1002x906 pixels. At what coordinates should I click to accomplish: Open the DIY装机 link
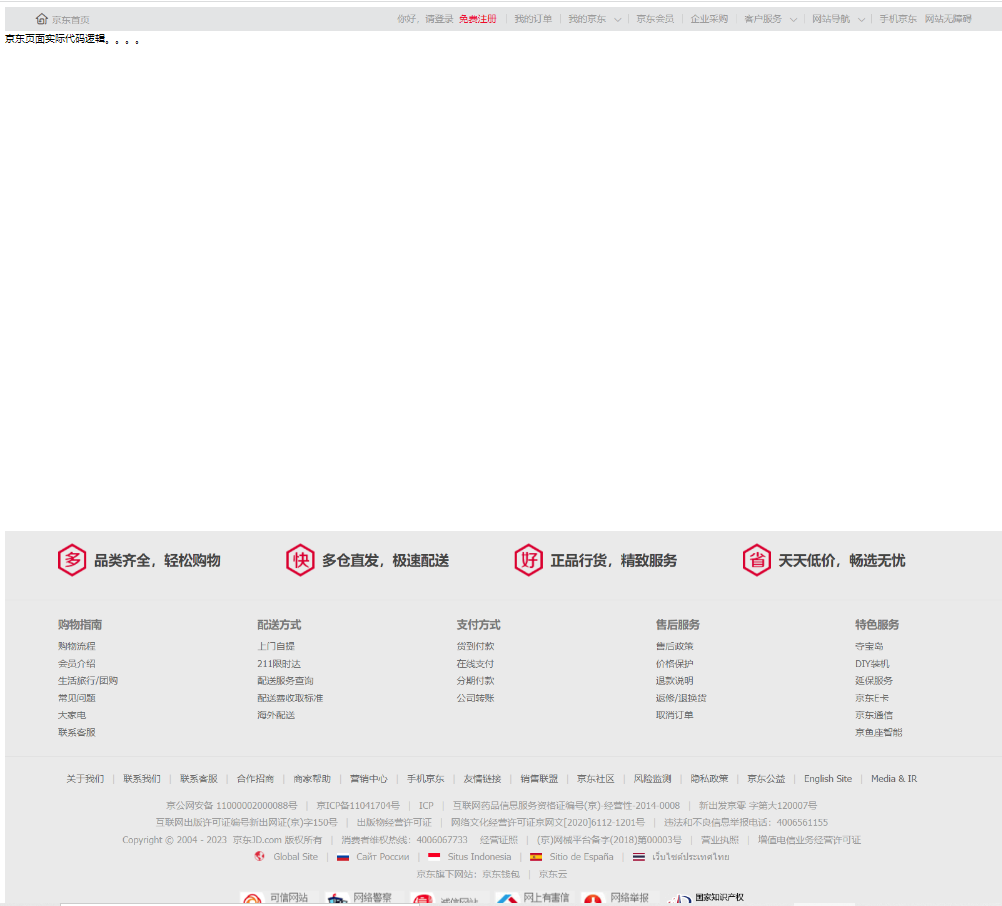pyautogui.click(x=872, y=663)
